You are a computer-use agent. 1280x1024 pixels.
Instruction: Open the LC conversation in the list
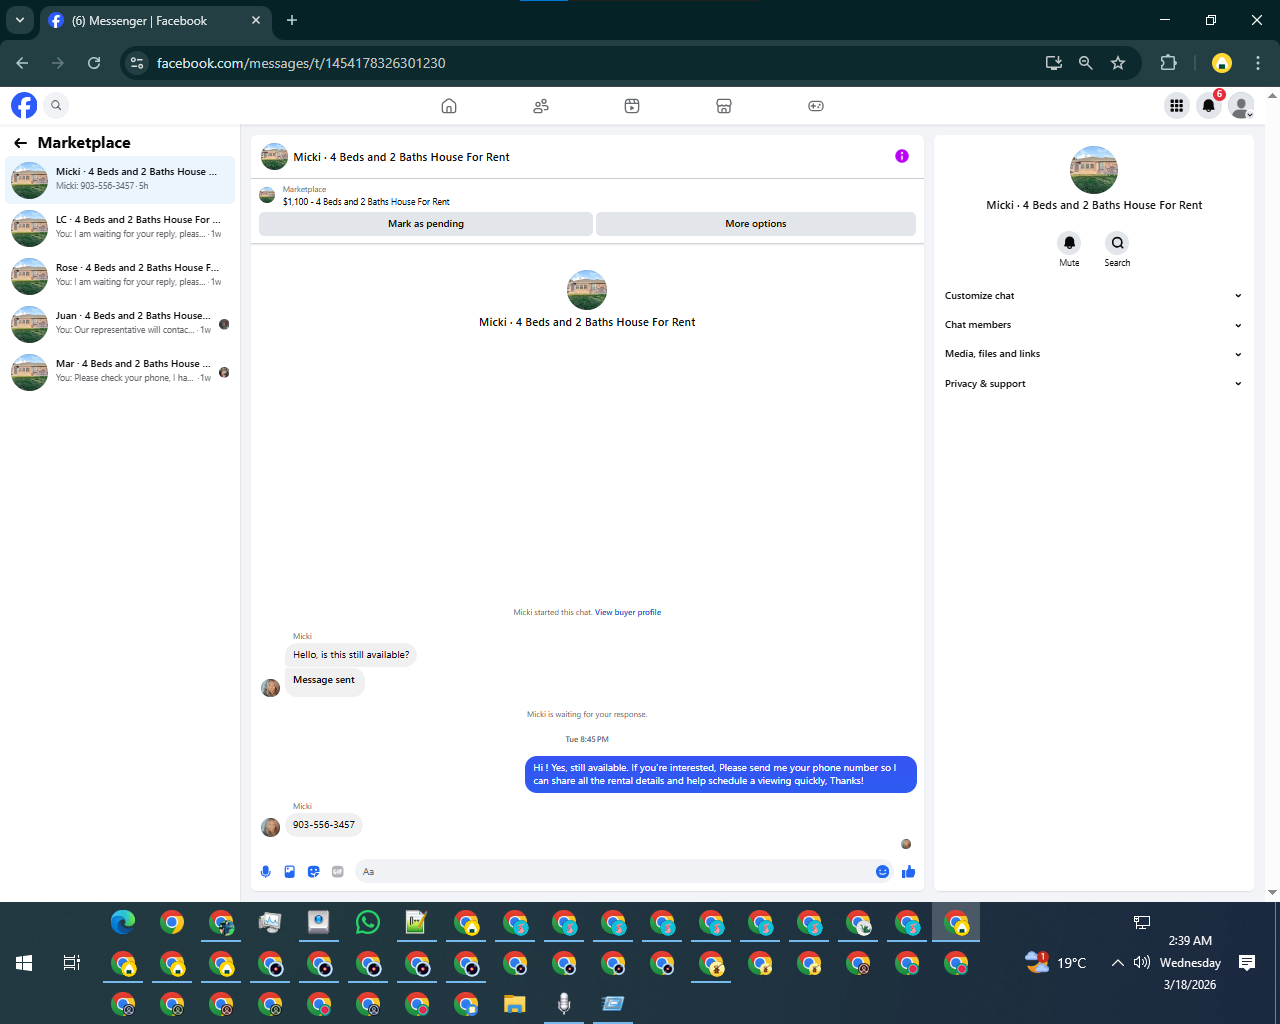coord(120,228)
